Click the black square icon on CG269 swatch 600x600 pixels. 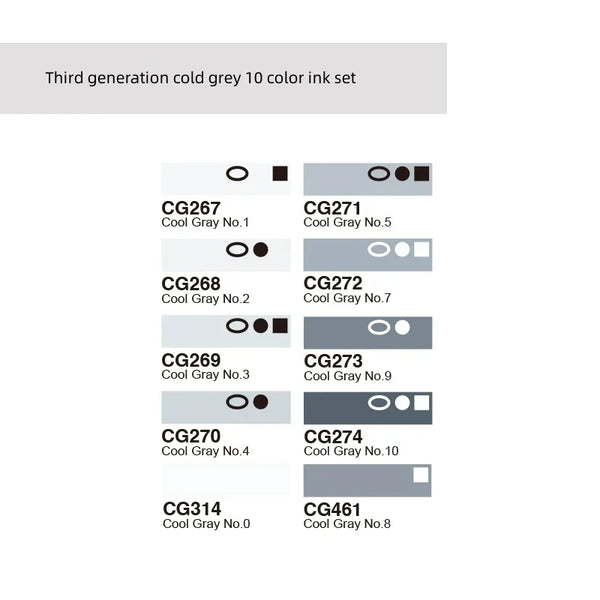[280, 326]
